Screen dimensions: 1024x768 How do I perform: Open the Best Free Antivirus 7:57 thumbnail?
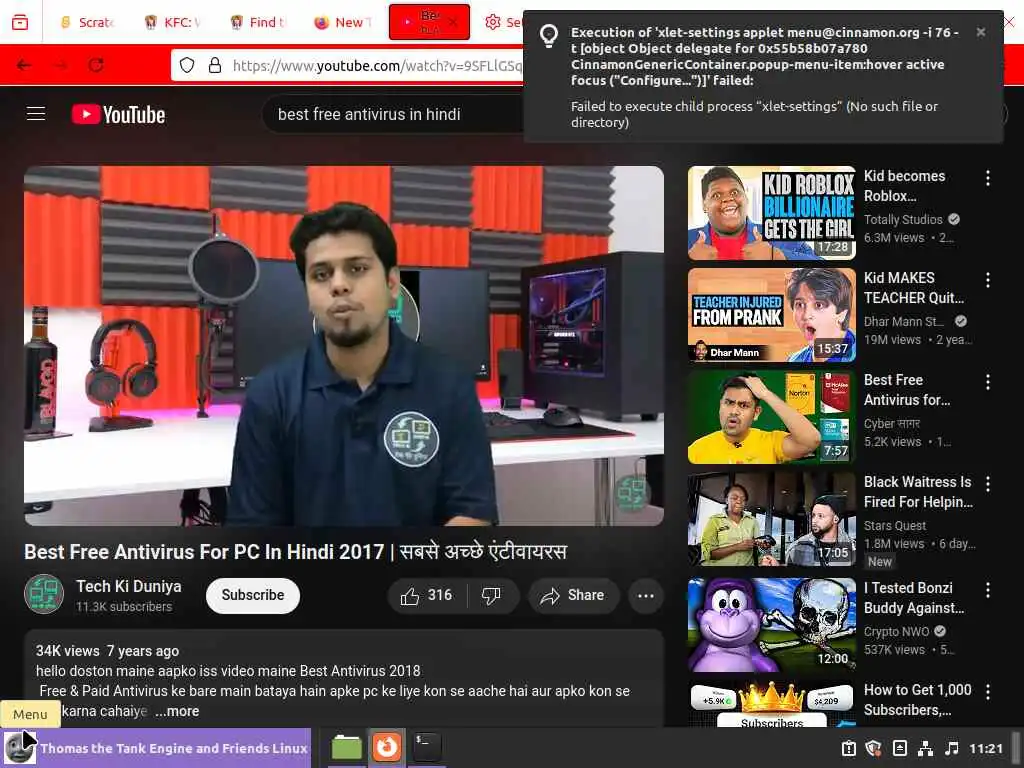(x=771, y=417)
